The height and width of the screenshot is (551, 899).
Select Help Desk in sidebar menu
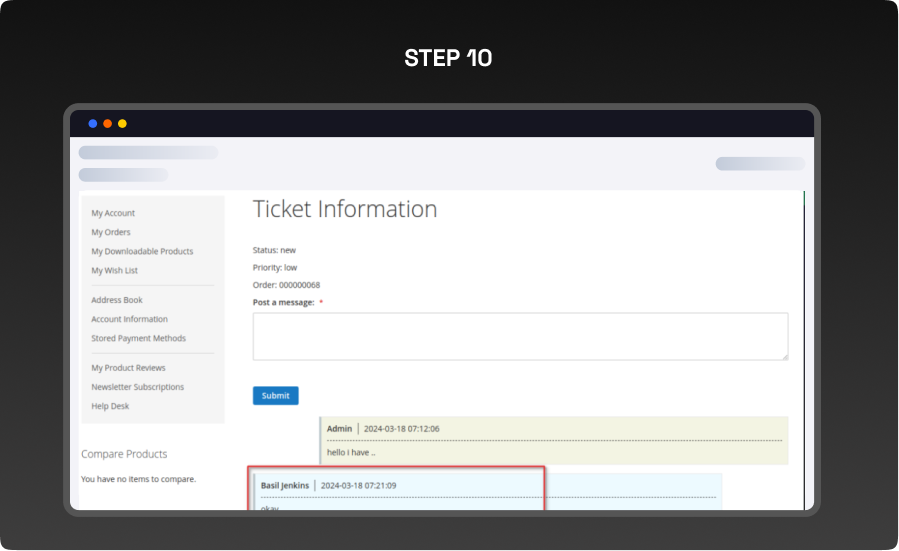110,406
